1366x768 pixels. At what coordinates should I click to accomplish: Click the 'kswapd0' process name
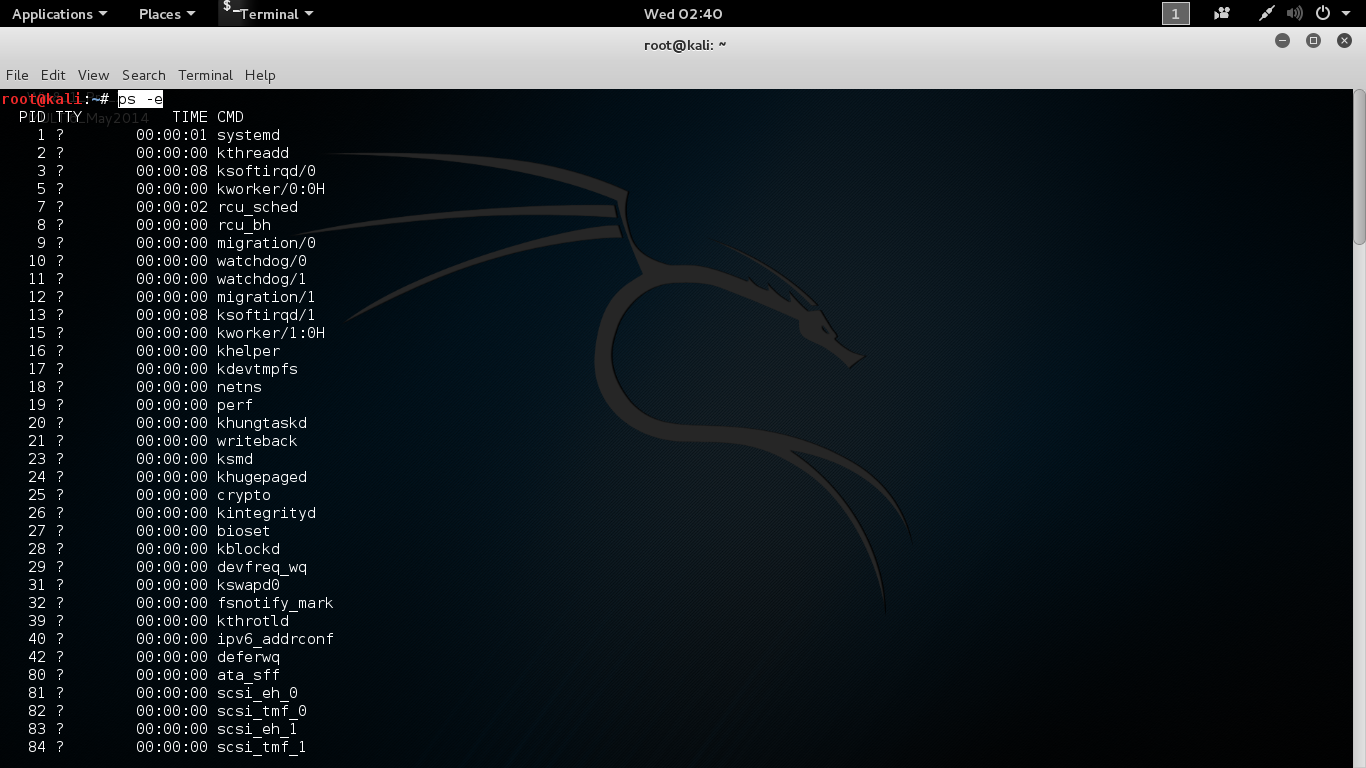[248, 585]
